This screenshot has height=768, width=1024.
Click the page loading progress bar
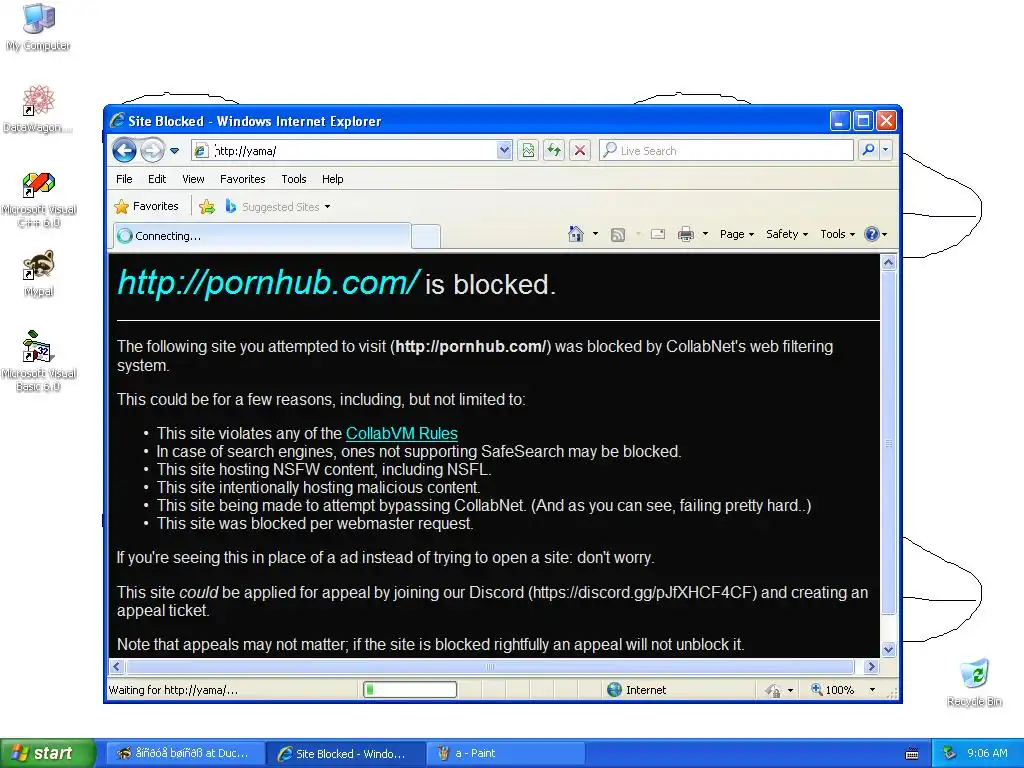[x=410, y=690]
